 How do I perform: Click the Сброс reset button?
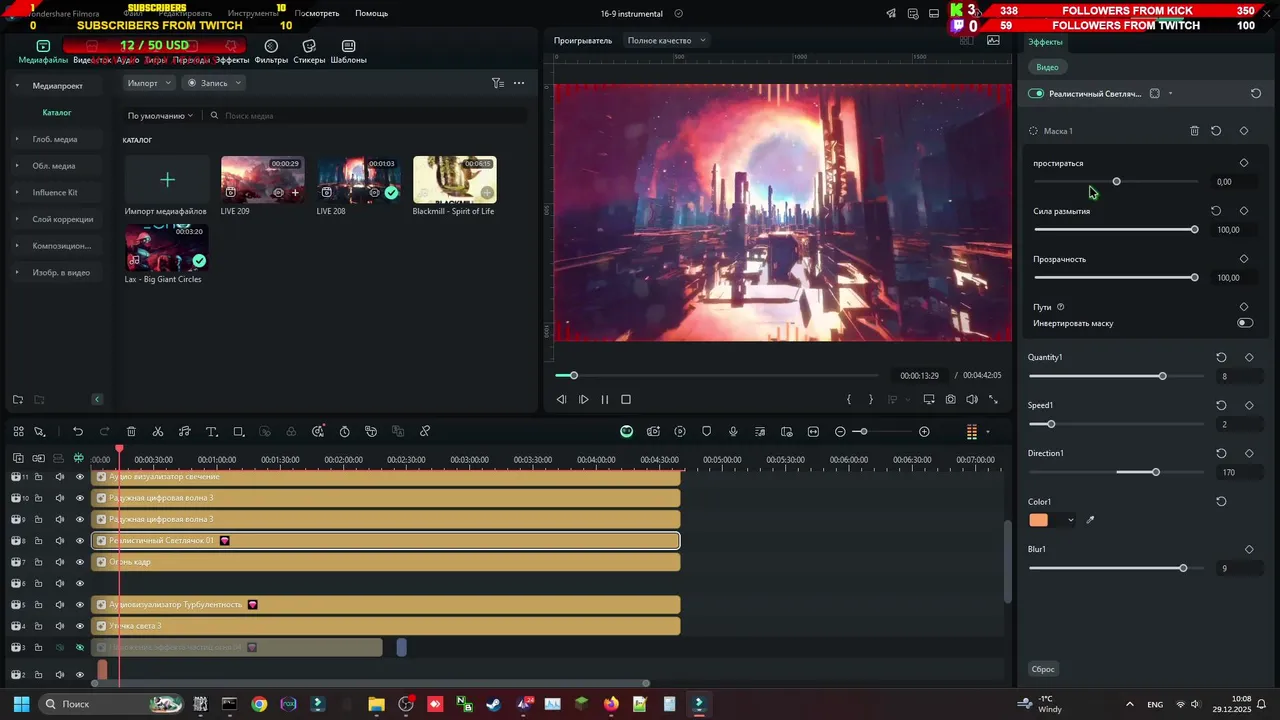pyautogui.click(x=1043, y=669)
